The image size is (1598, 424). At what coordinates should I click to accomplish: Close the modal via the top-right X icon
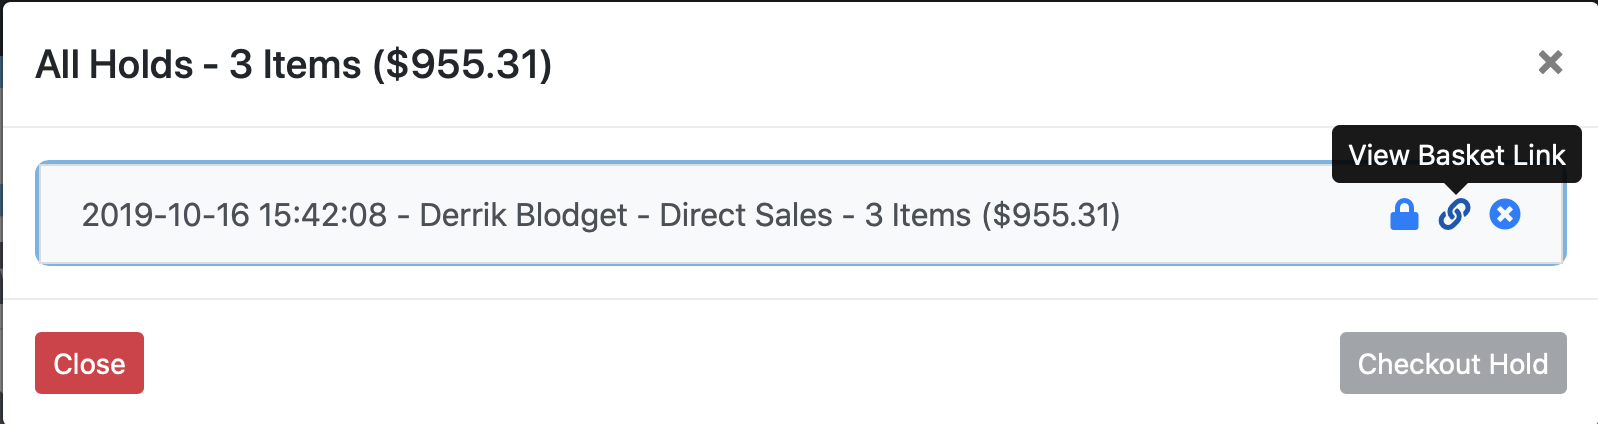coord(1550,62)
